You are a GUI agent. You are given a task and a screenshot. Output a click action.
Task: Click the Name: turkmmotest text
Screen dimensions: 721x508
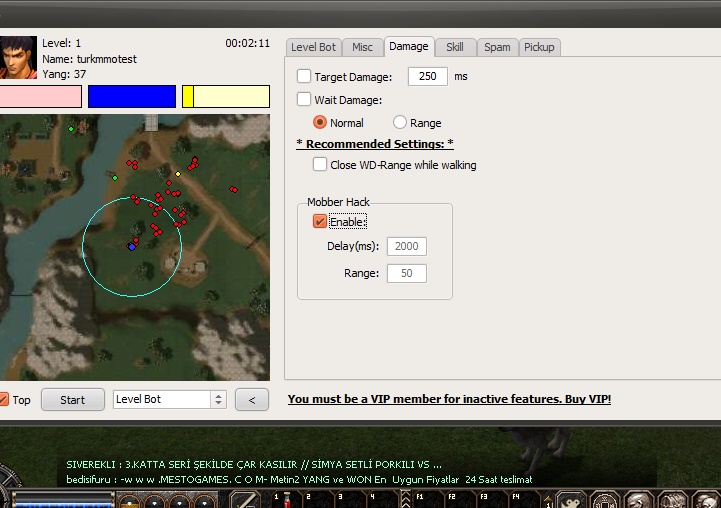(90, 59)
